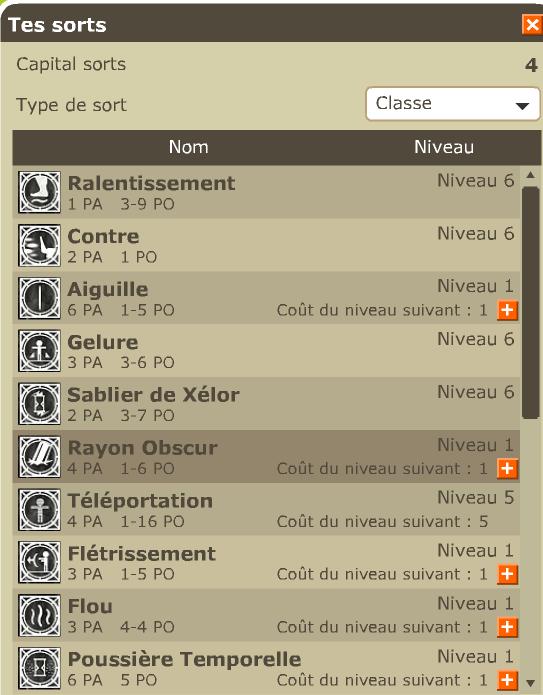This screenshot has height=695, width=543.
Task: Close the Tes sorts window
Action: 531,24
